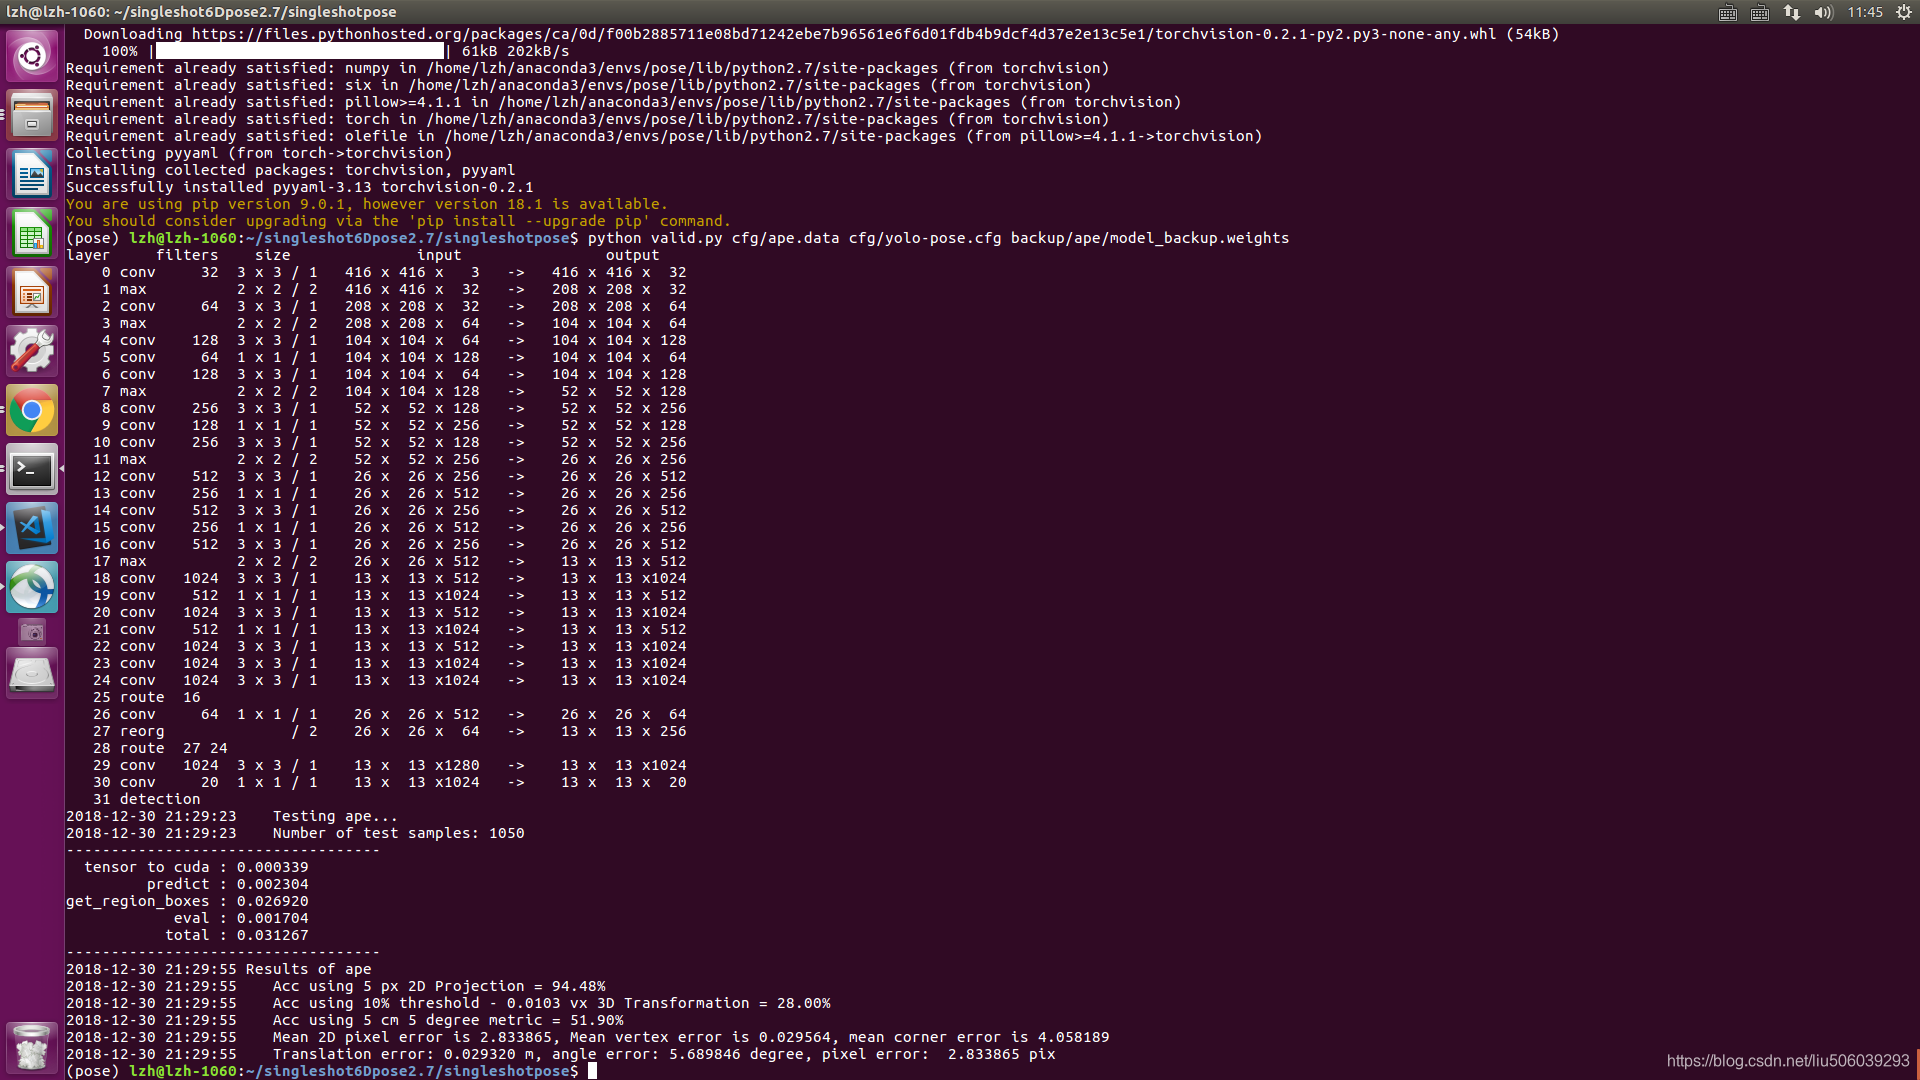
Task: Open the sound volume indicator menu
Action: pos(1823,12)
